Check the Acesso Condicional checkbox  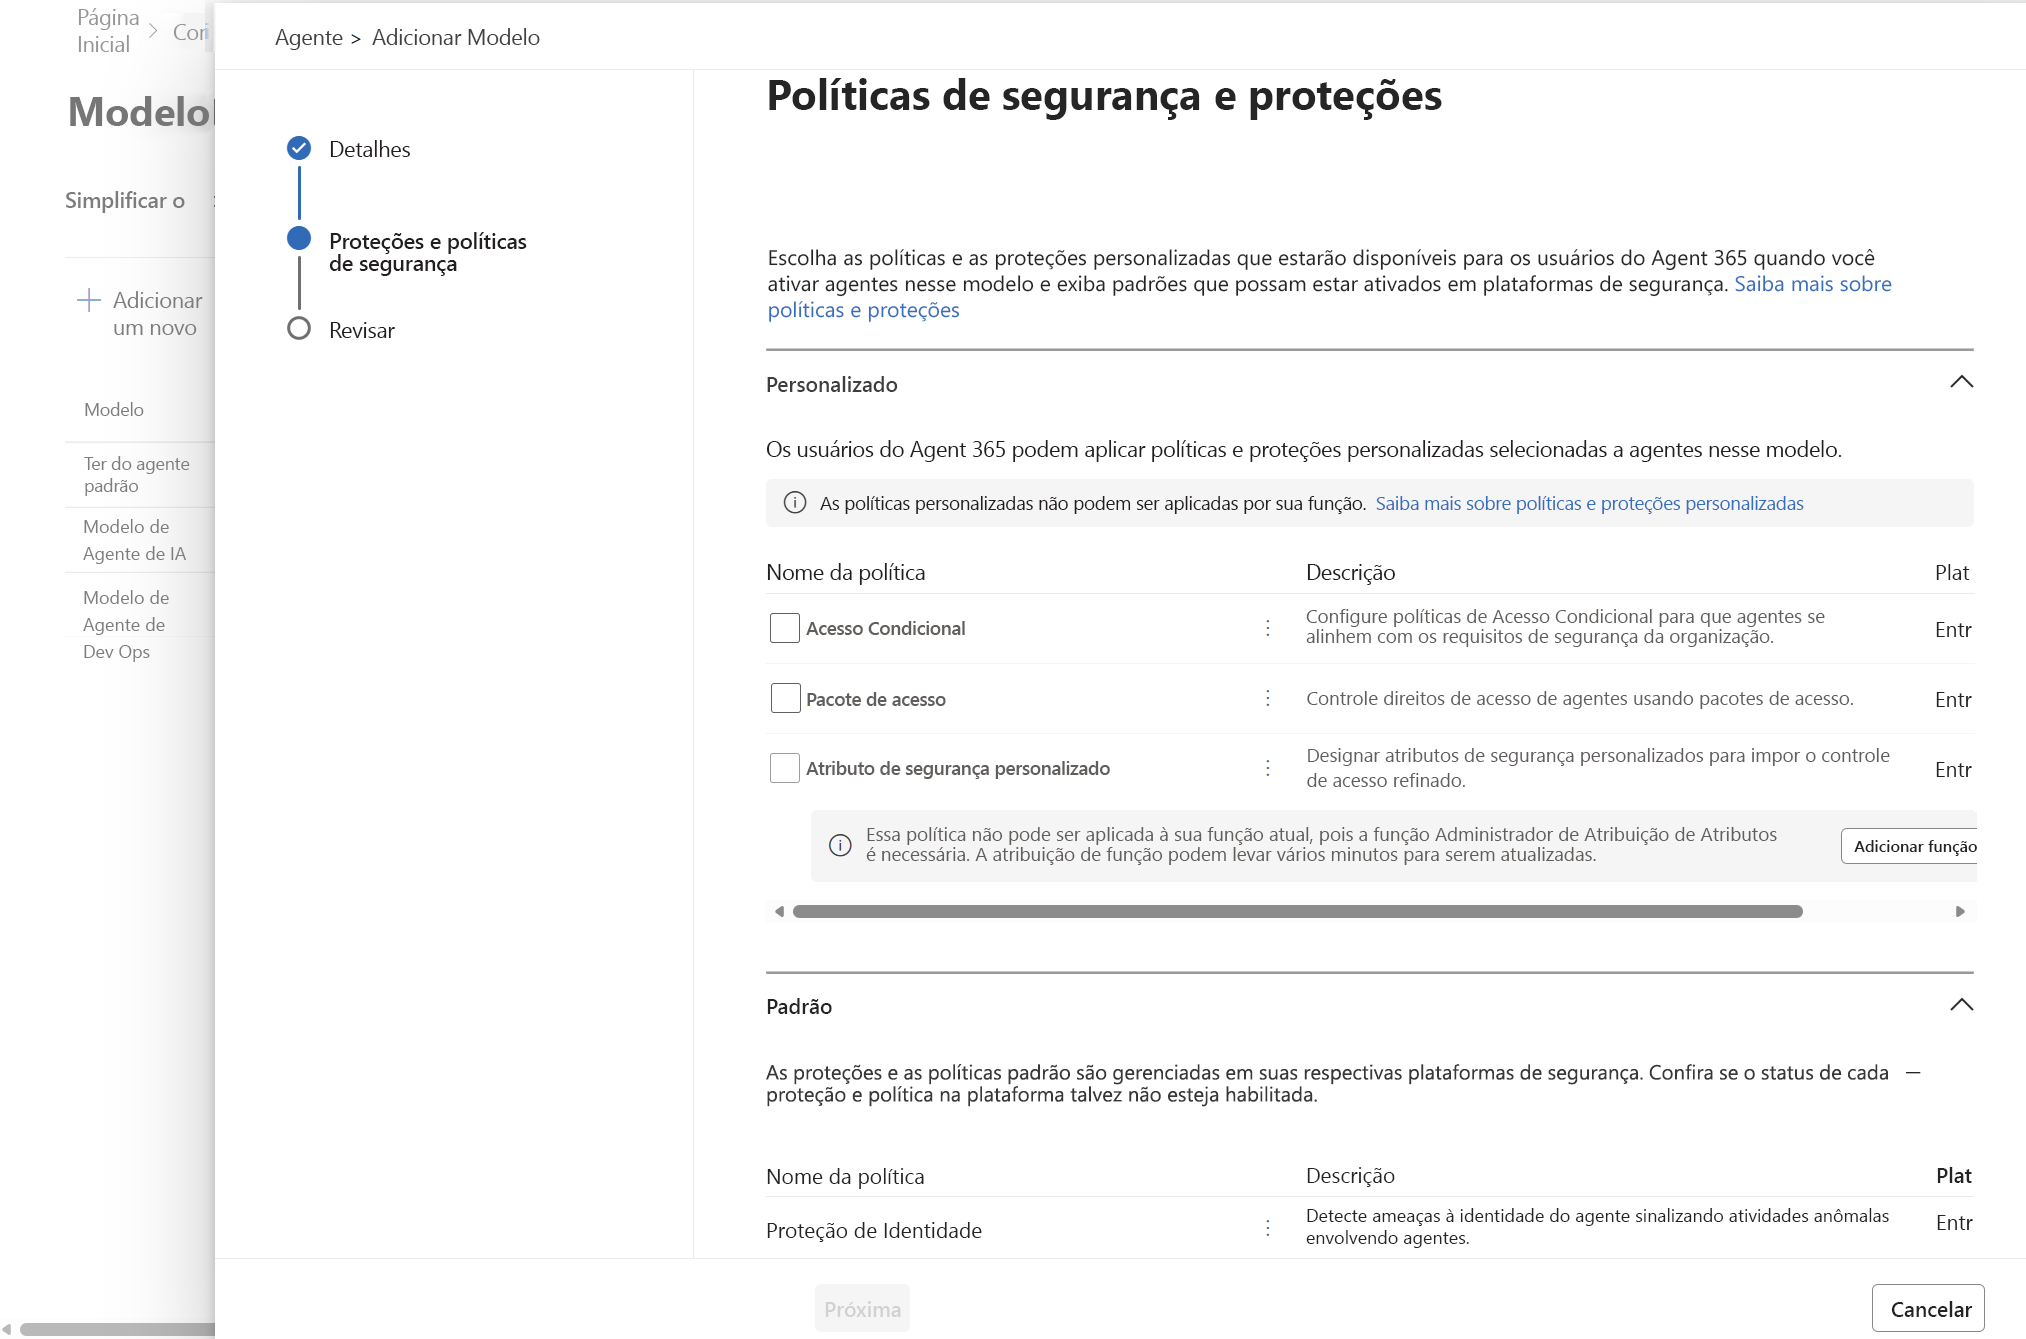point(785,628)
